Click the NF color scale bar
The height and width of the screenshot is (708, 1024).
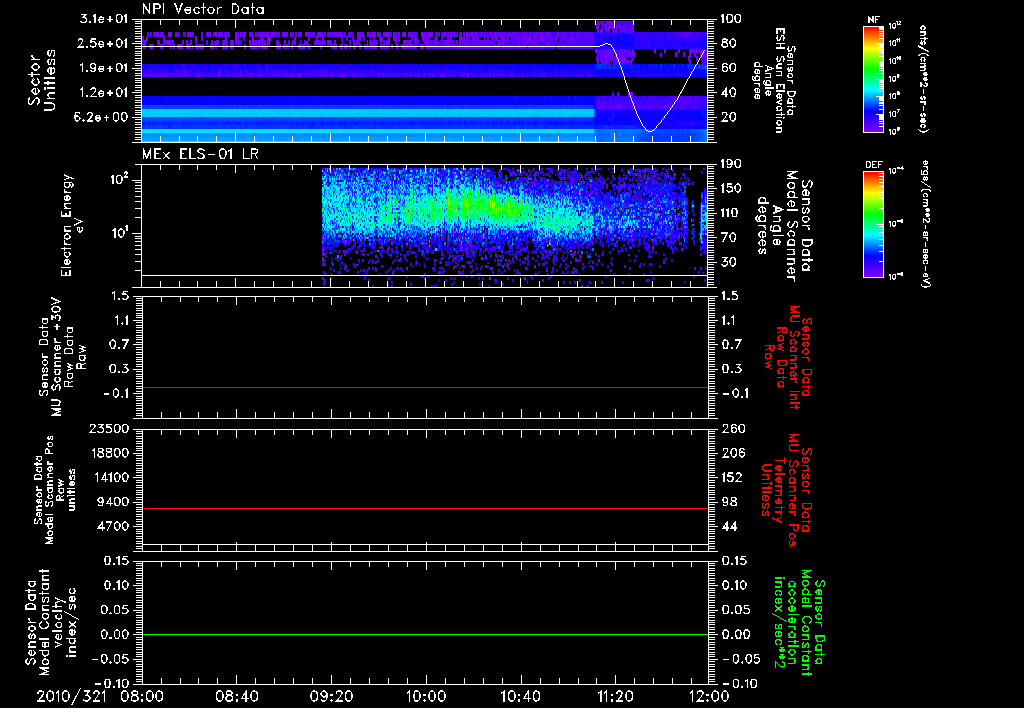click(874, 78)
